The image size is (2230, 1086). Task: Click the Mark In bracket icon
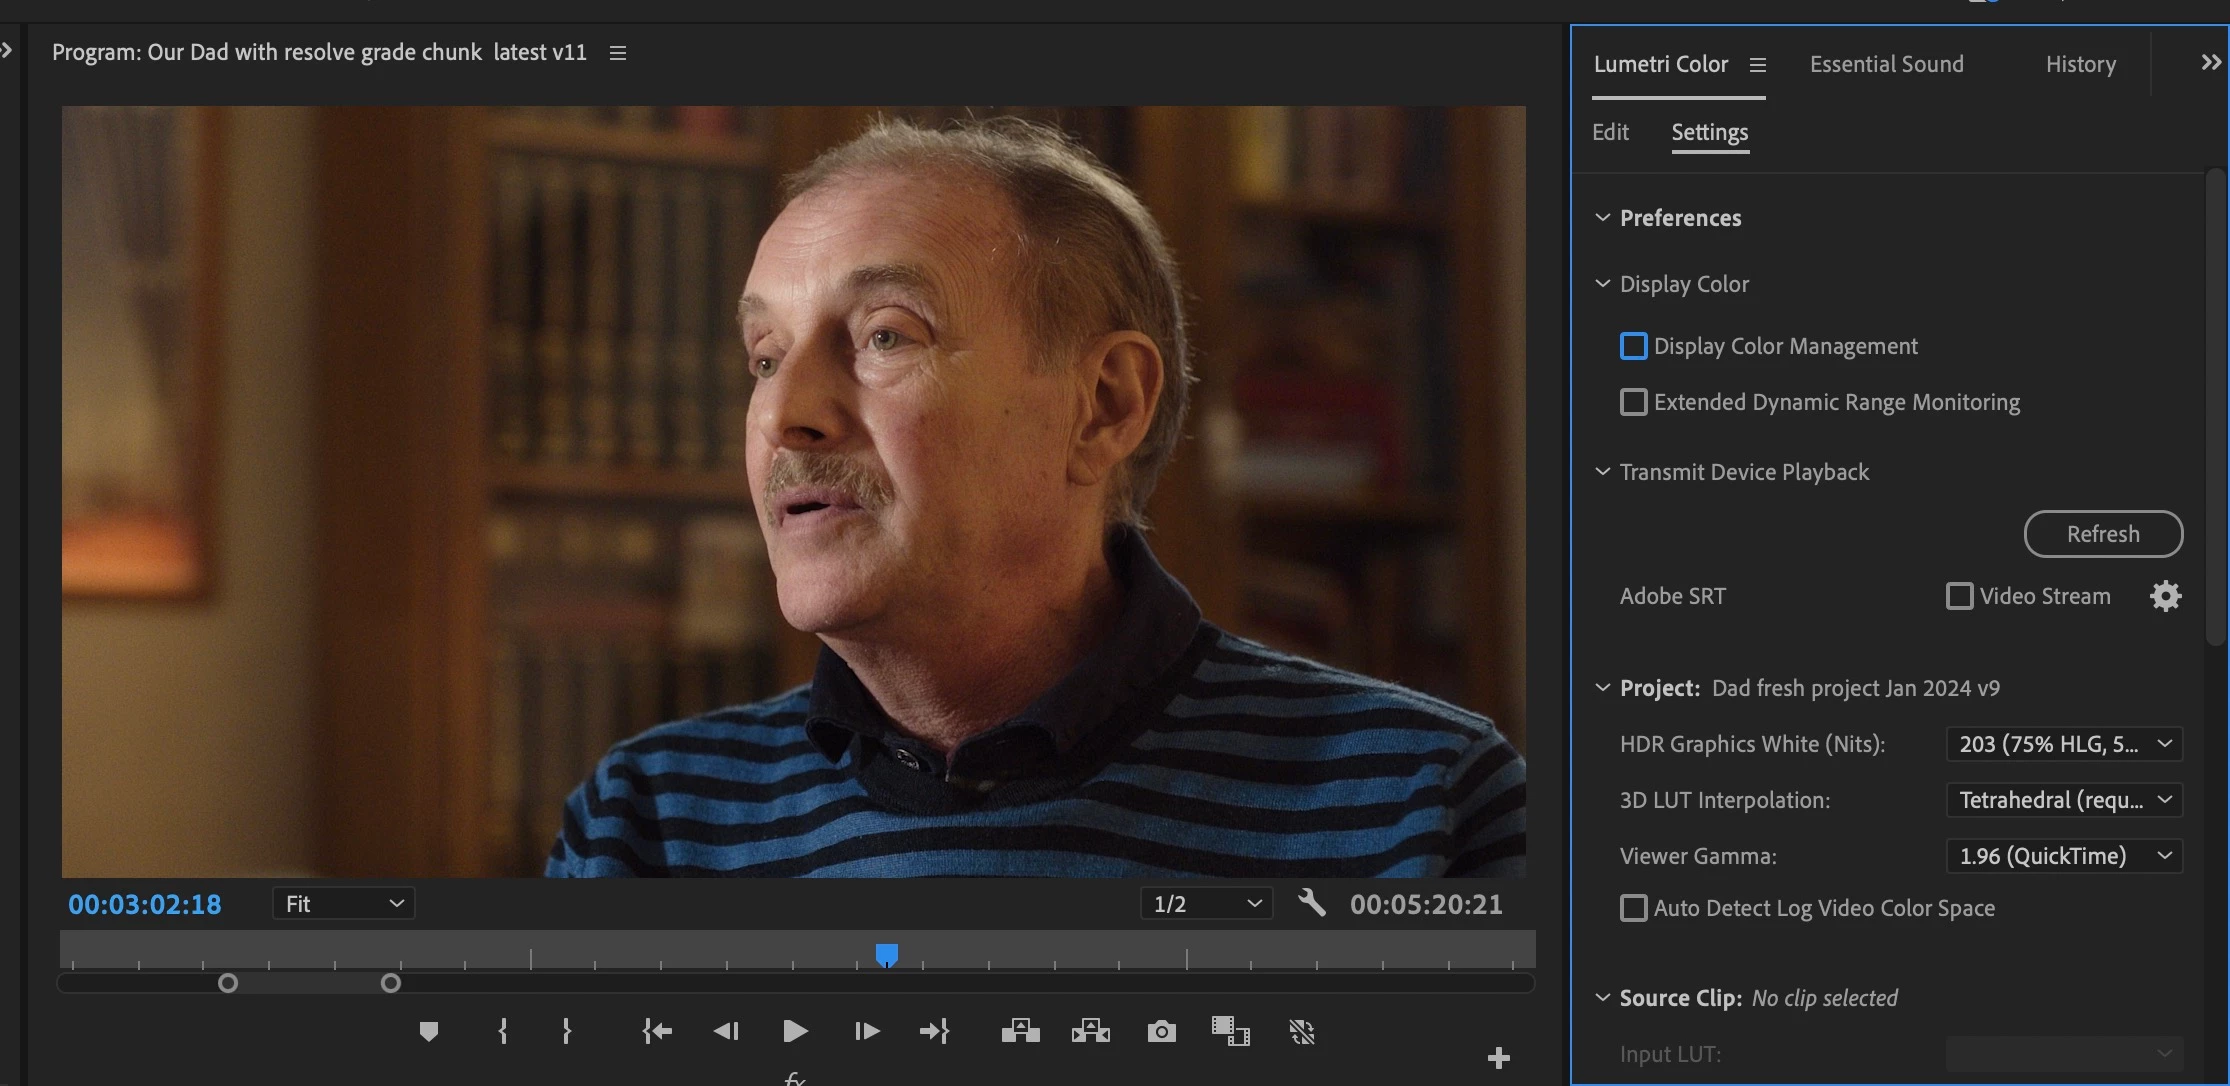click(x=503, y=1031)
